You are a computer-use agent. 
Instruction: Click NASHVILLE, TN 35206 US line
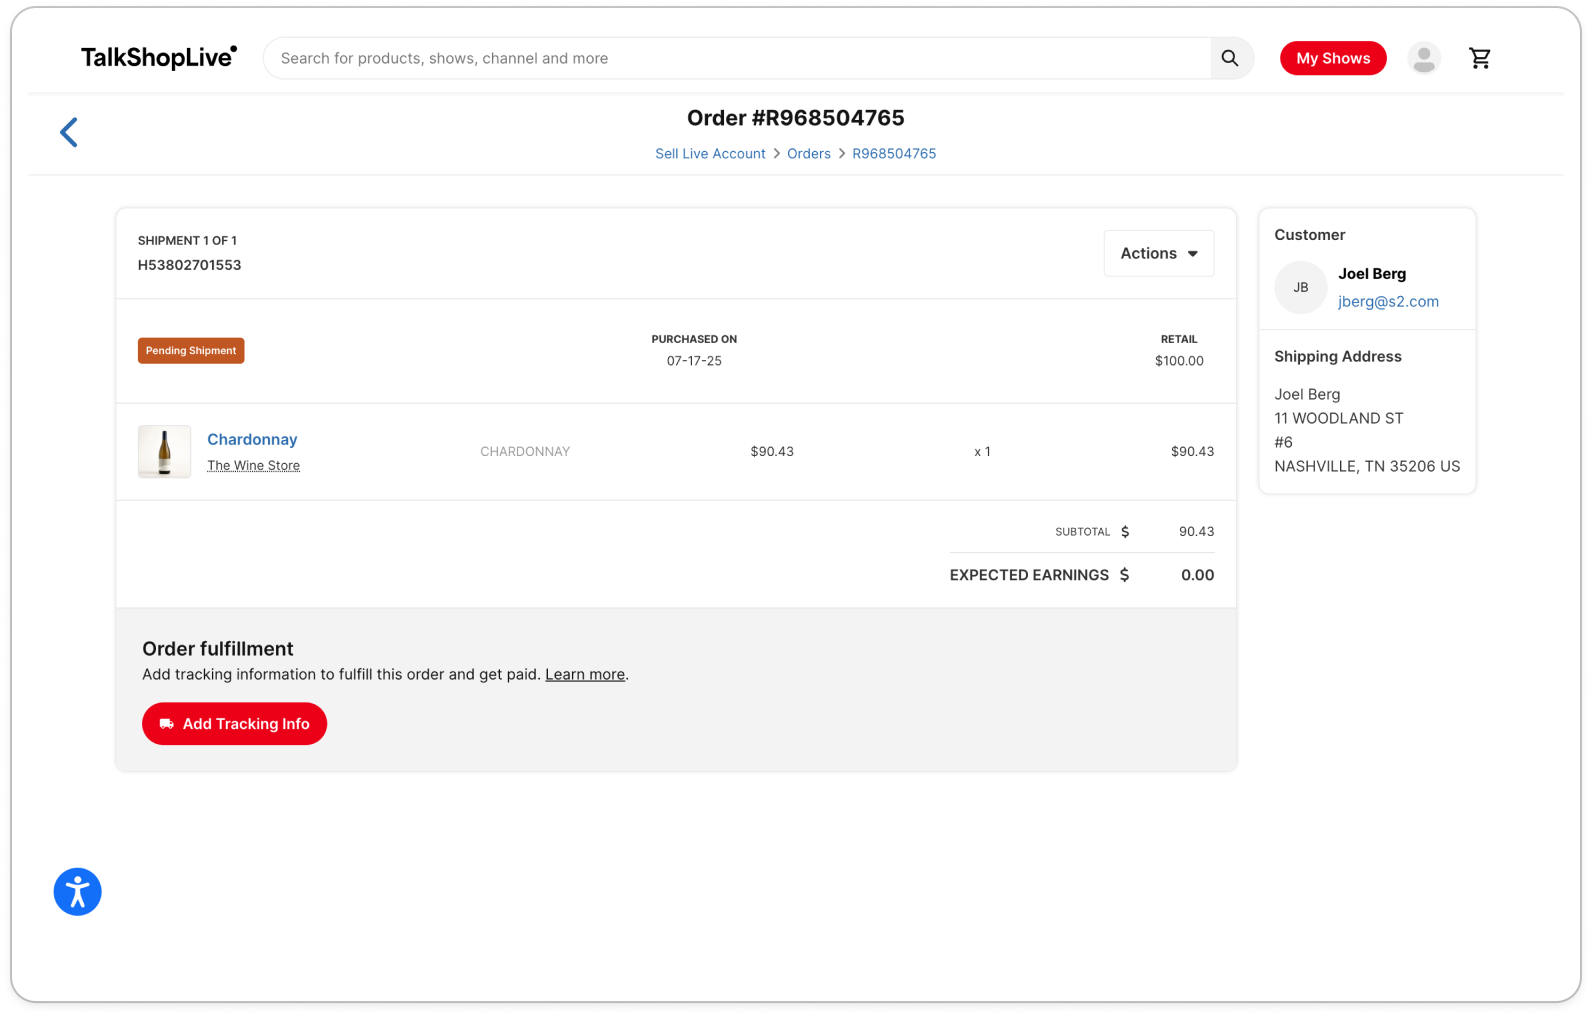point(1367,467)
